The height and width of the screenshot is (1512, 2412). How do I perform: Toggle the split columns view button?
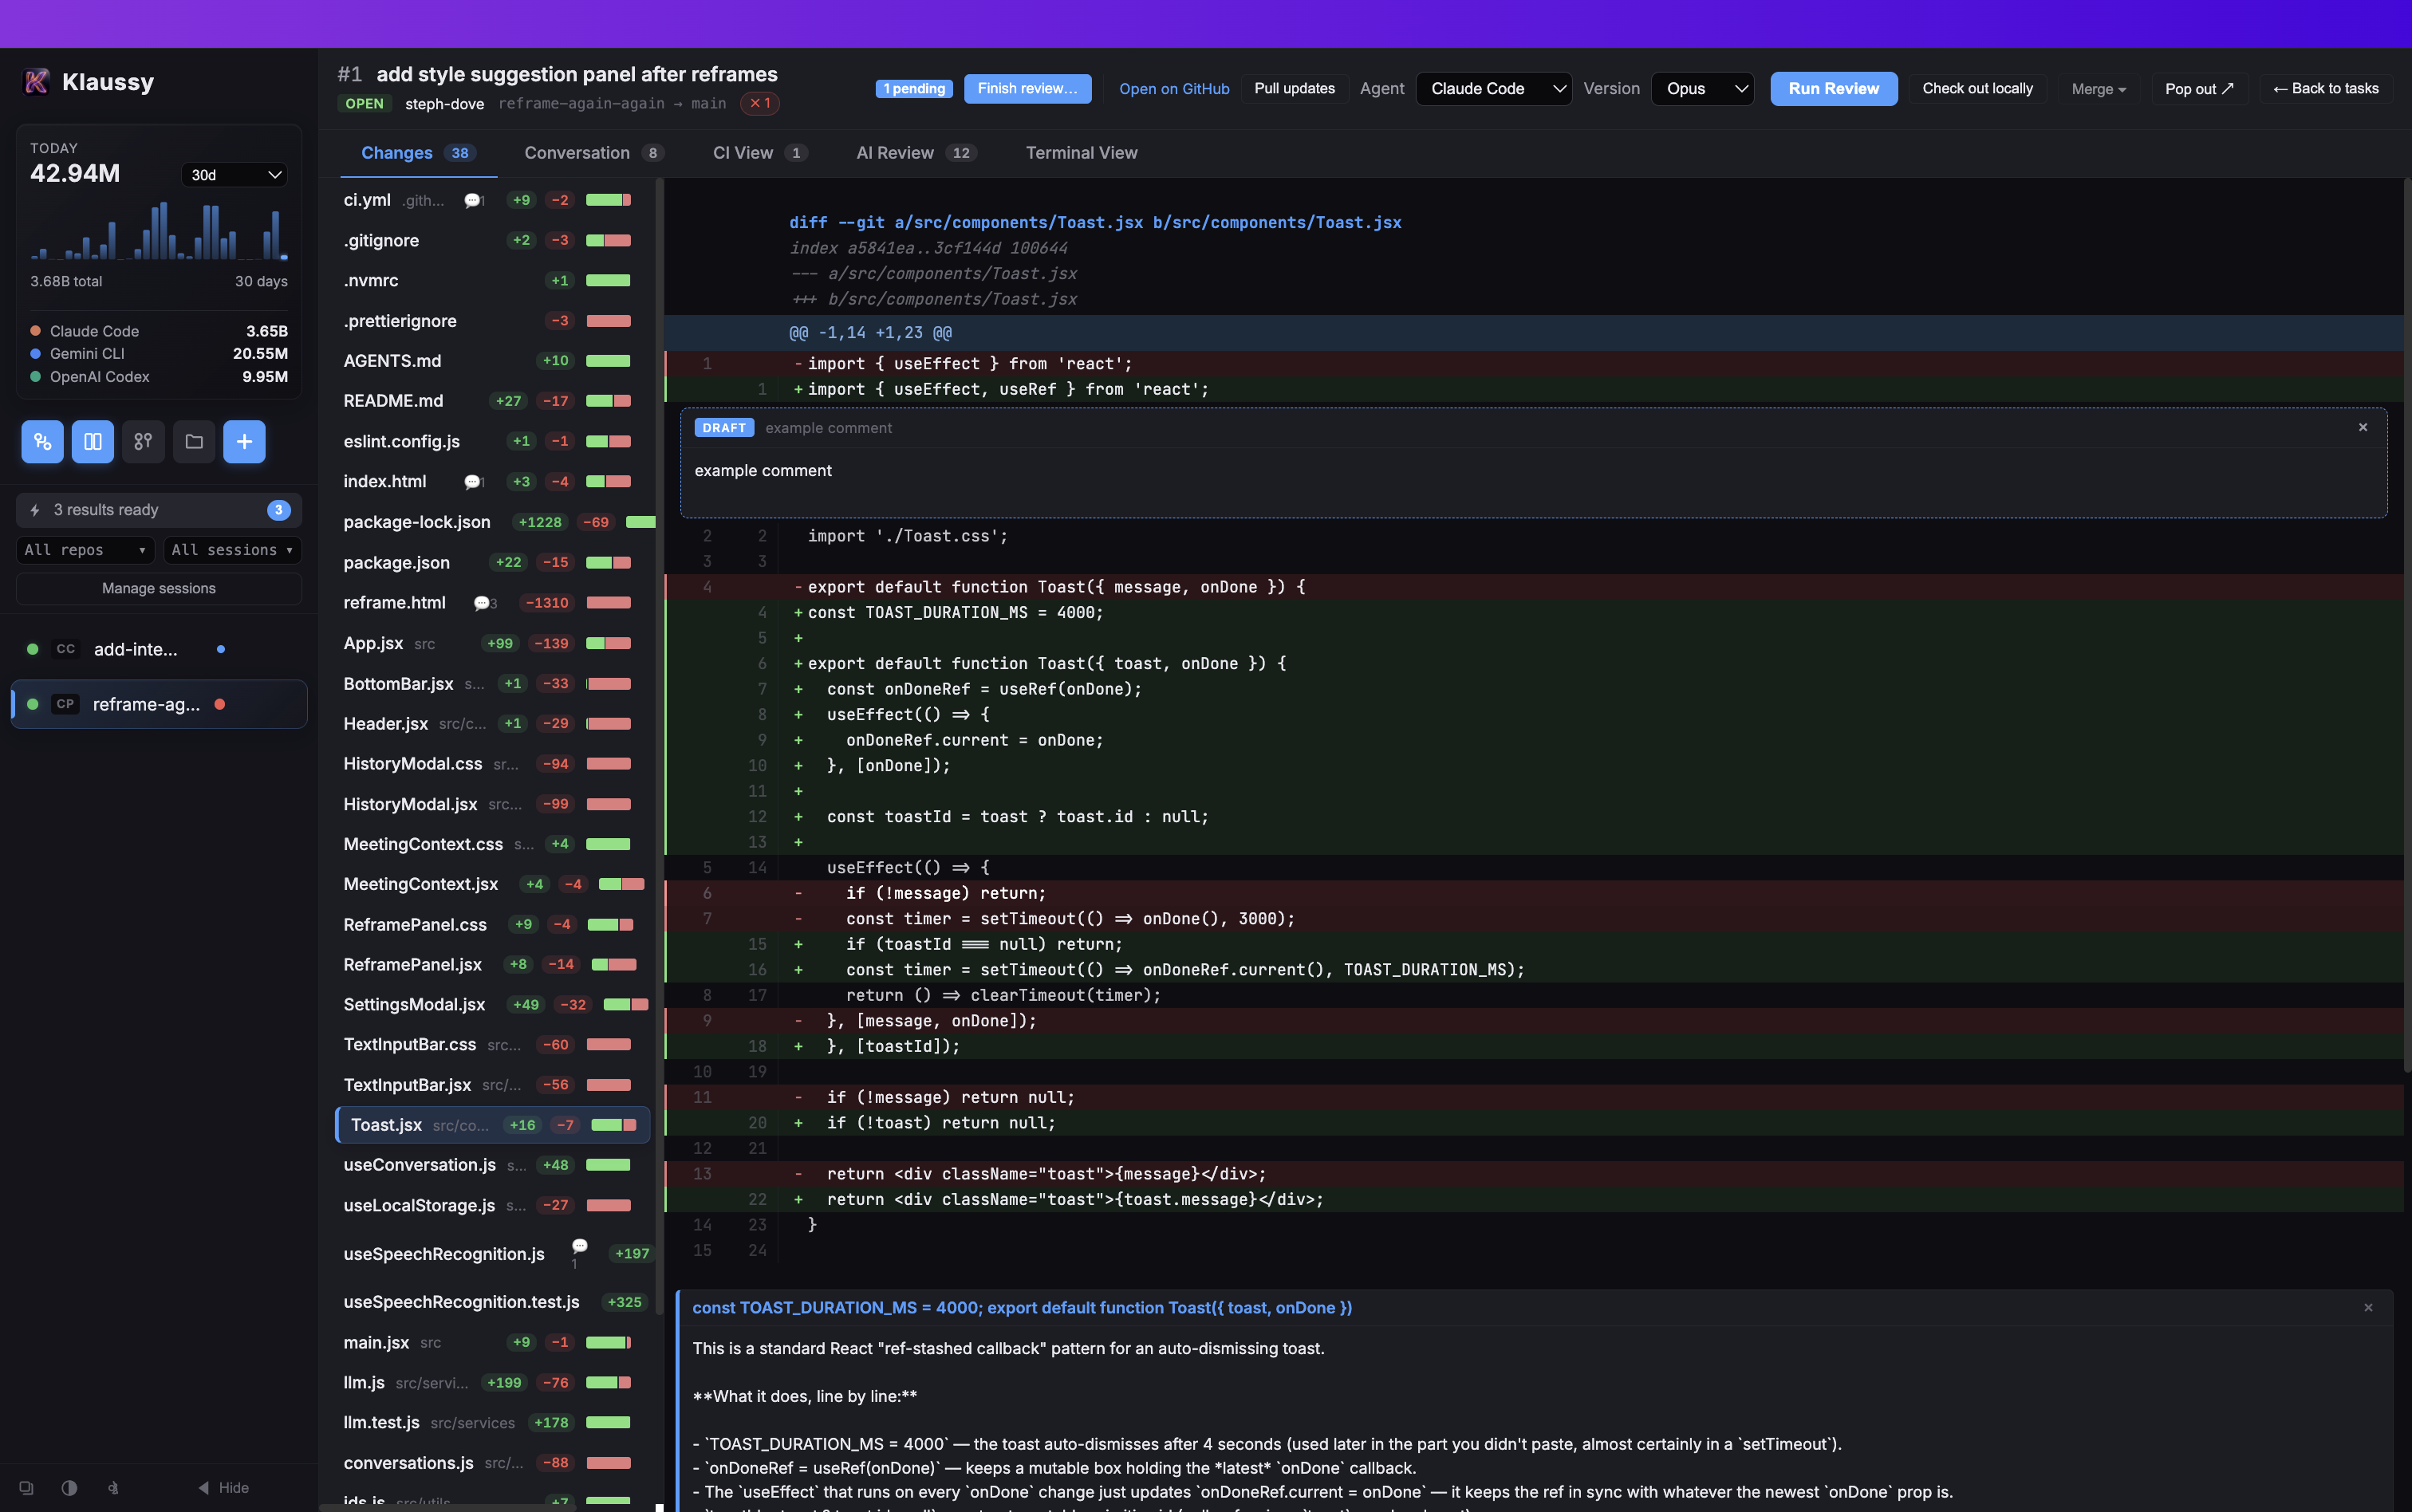[x=93, y=441]
